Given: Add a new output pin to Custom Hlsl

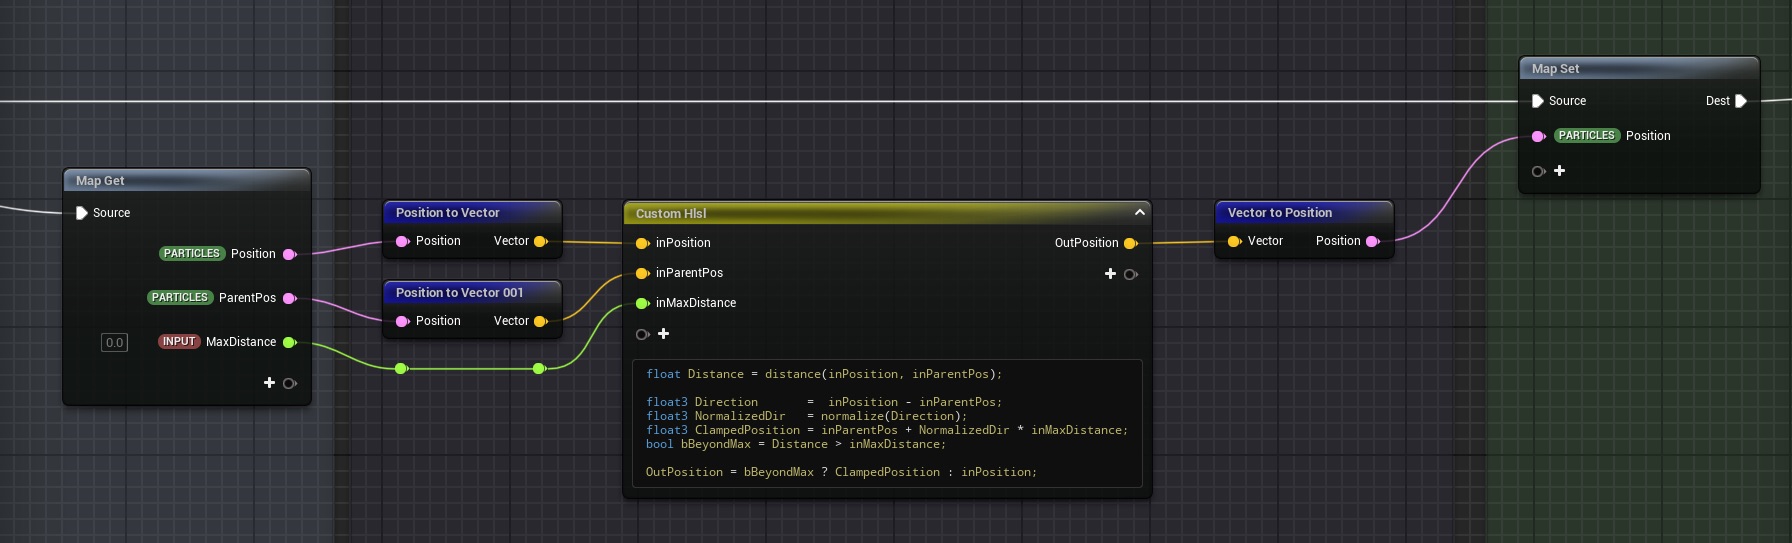Looking at the screenshot, I should pos(1110,274).
